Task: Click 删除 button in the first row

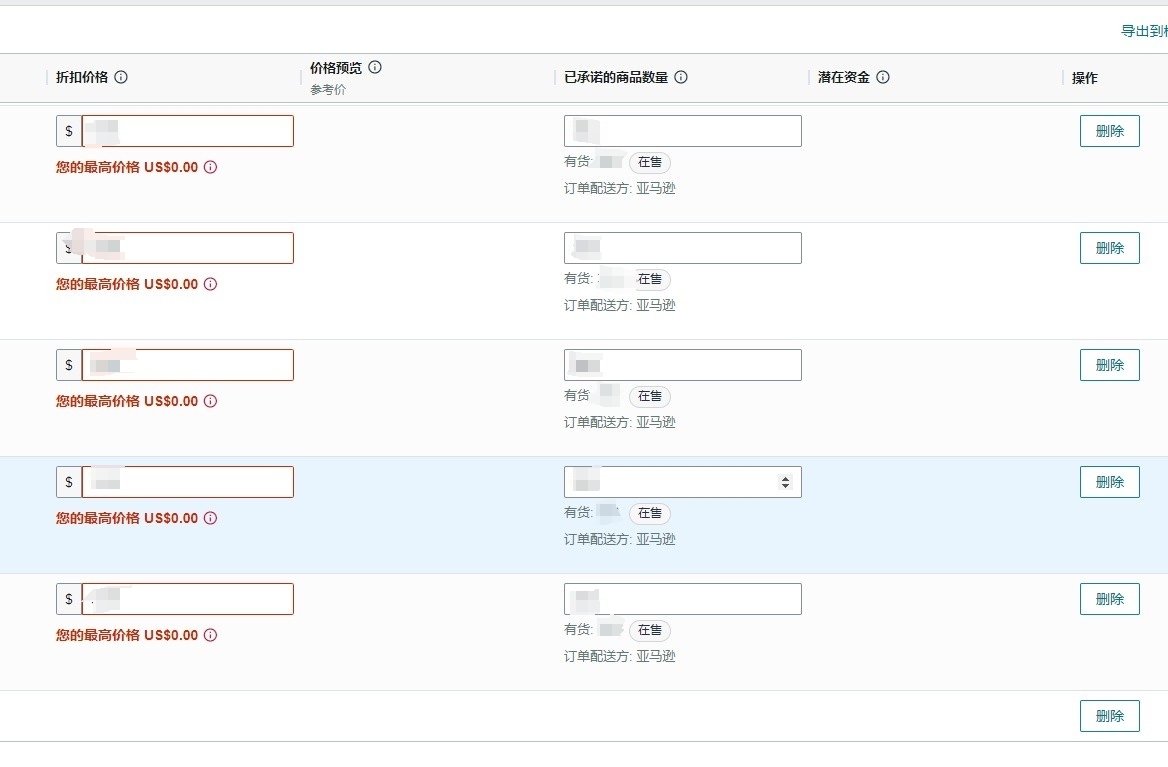Action: pyautogui.click(x=1109, y=131)
